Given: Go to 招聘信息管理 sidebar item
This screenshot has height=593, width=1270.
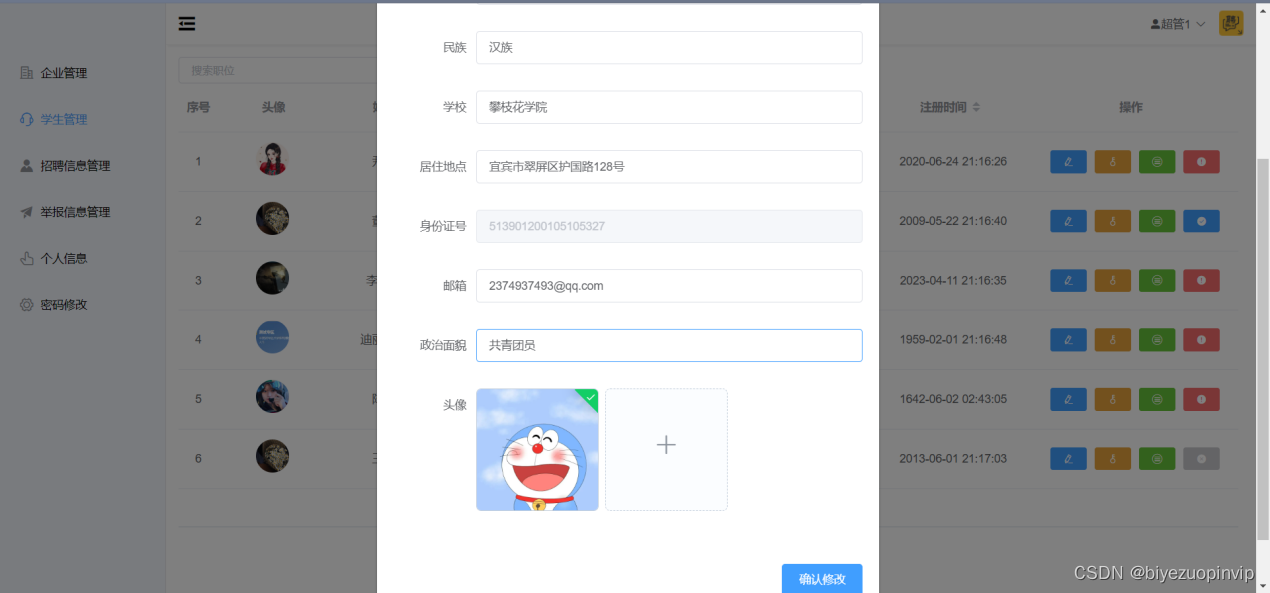Looking at the screenshot, I should tap(75, 166).
